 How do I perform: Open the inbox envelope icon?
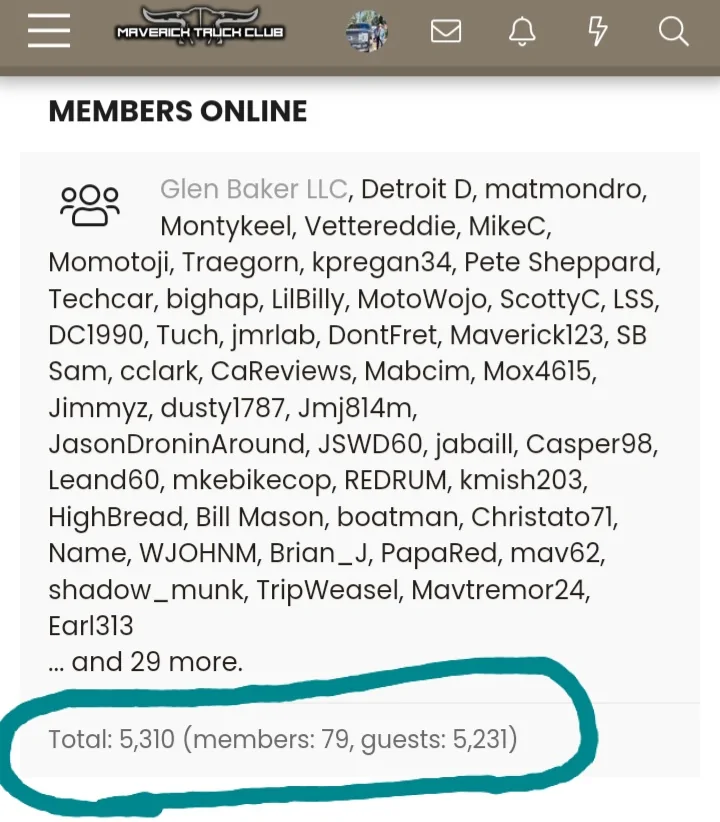pyautogui.click(x=446, y=32)
